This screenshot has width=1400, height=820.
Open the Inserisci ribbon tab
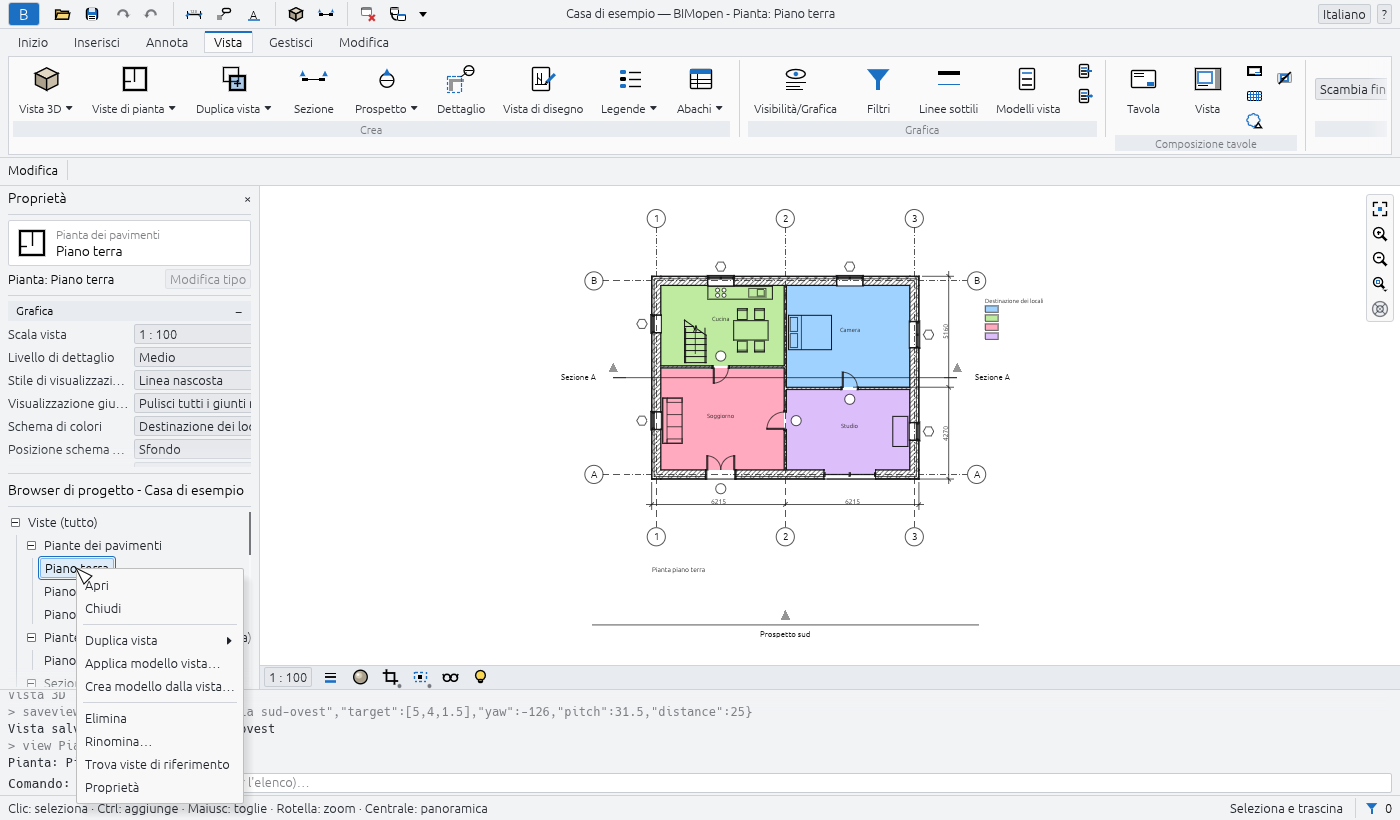97,43
